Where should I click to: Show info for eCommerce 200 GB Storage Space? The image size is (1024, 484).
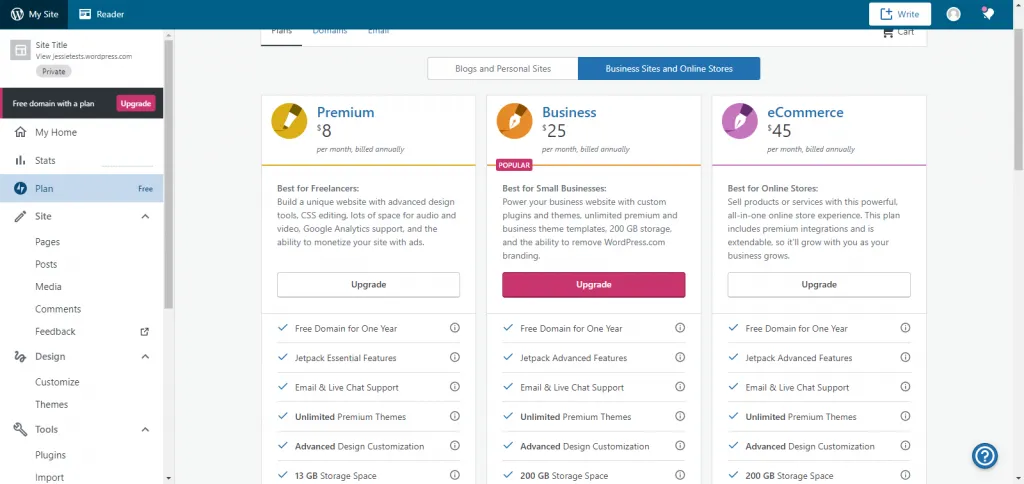click(905, 475)
